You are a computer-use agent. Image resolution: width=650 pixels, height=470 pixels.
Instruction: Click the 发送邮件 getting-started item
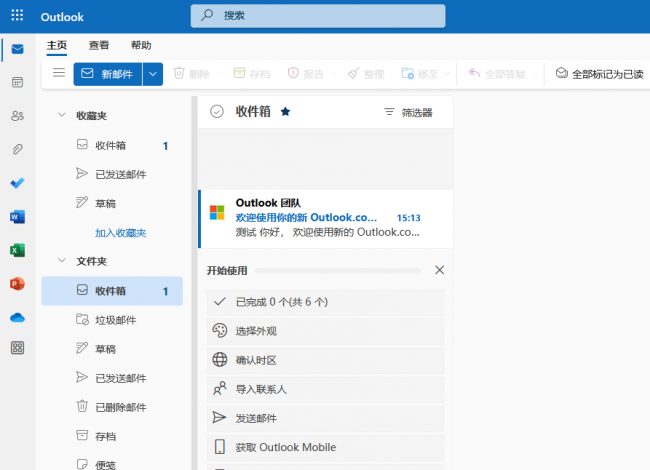[325, 418]
